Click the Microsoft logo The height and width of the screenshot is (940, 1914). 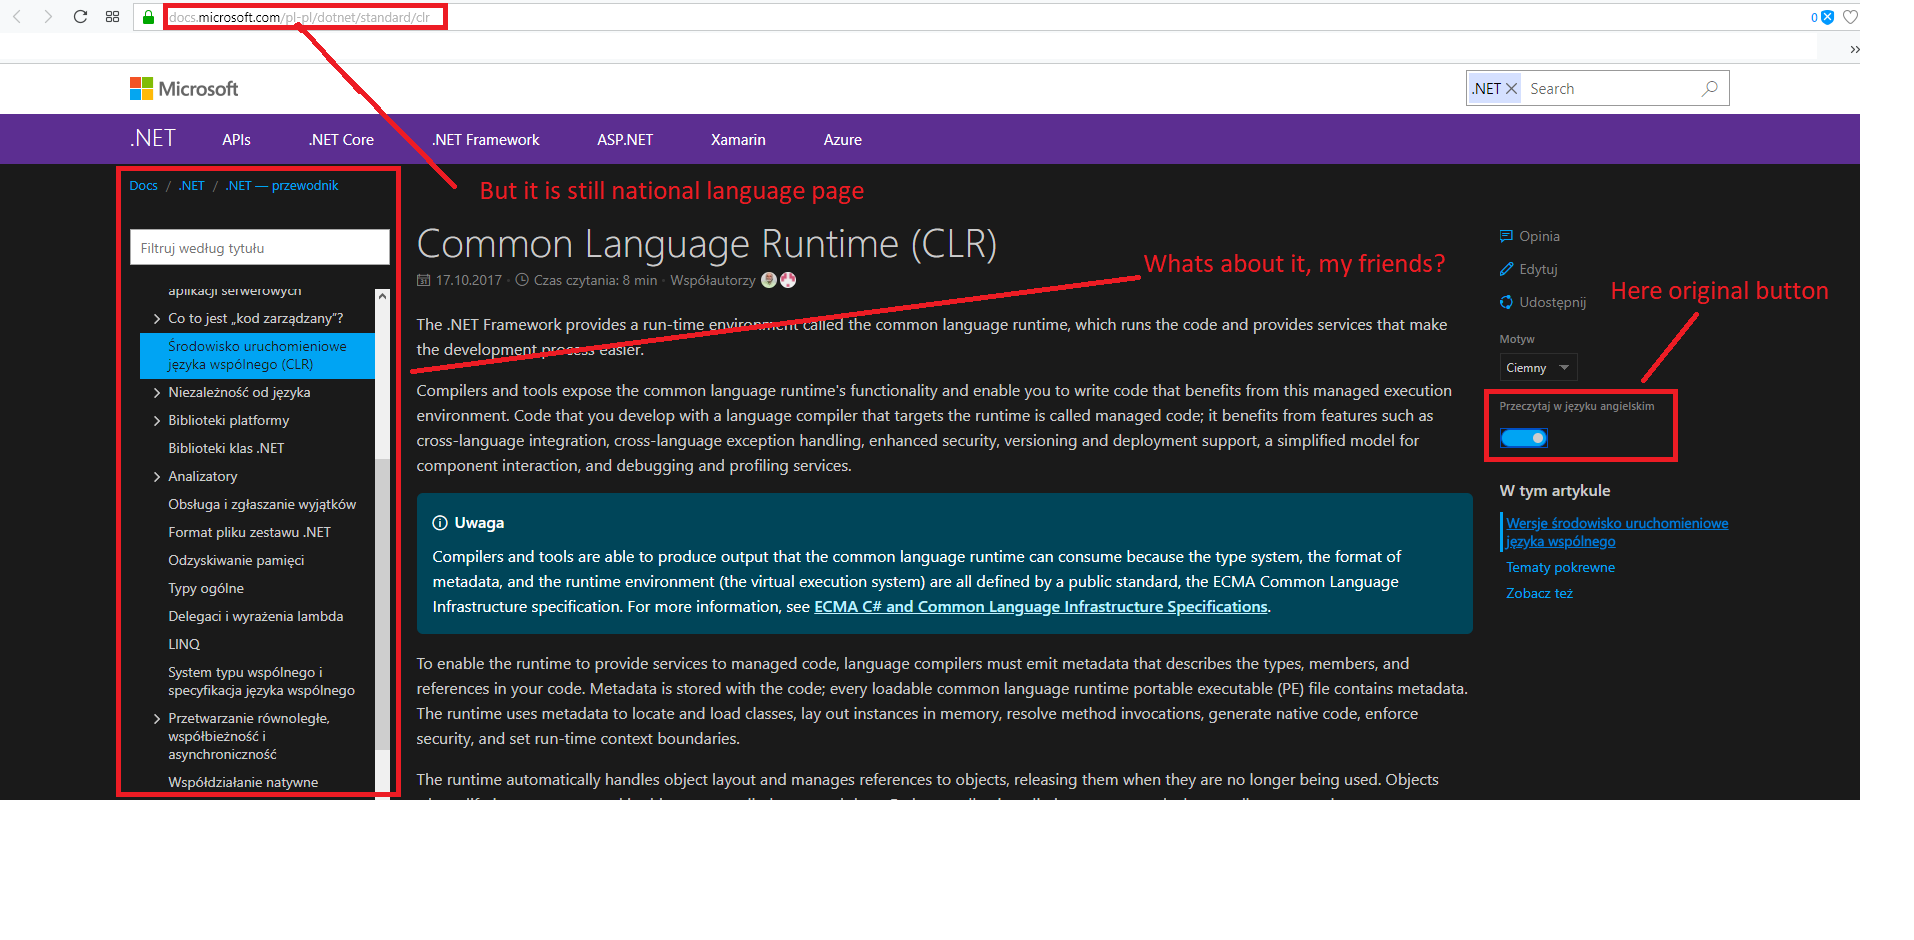tap(183, 88)
